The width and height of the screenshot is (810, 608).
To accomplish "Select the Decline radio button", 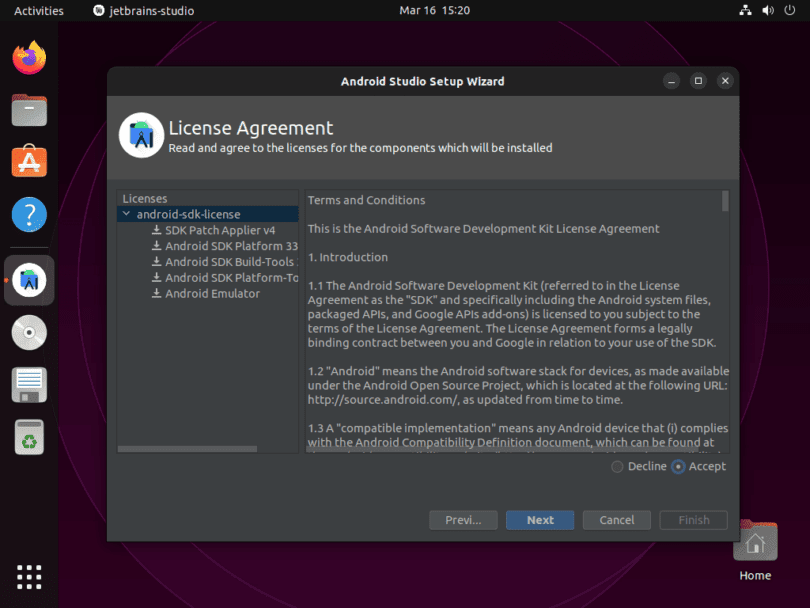I will (x=617, y=466).
